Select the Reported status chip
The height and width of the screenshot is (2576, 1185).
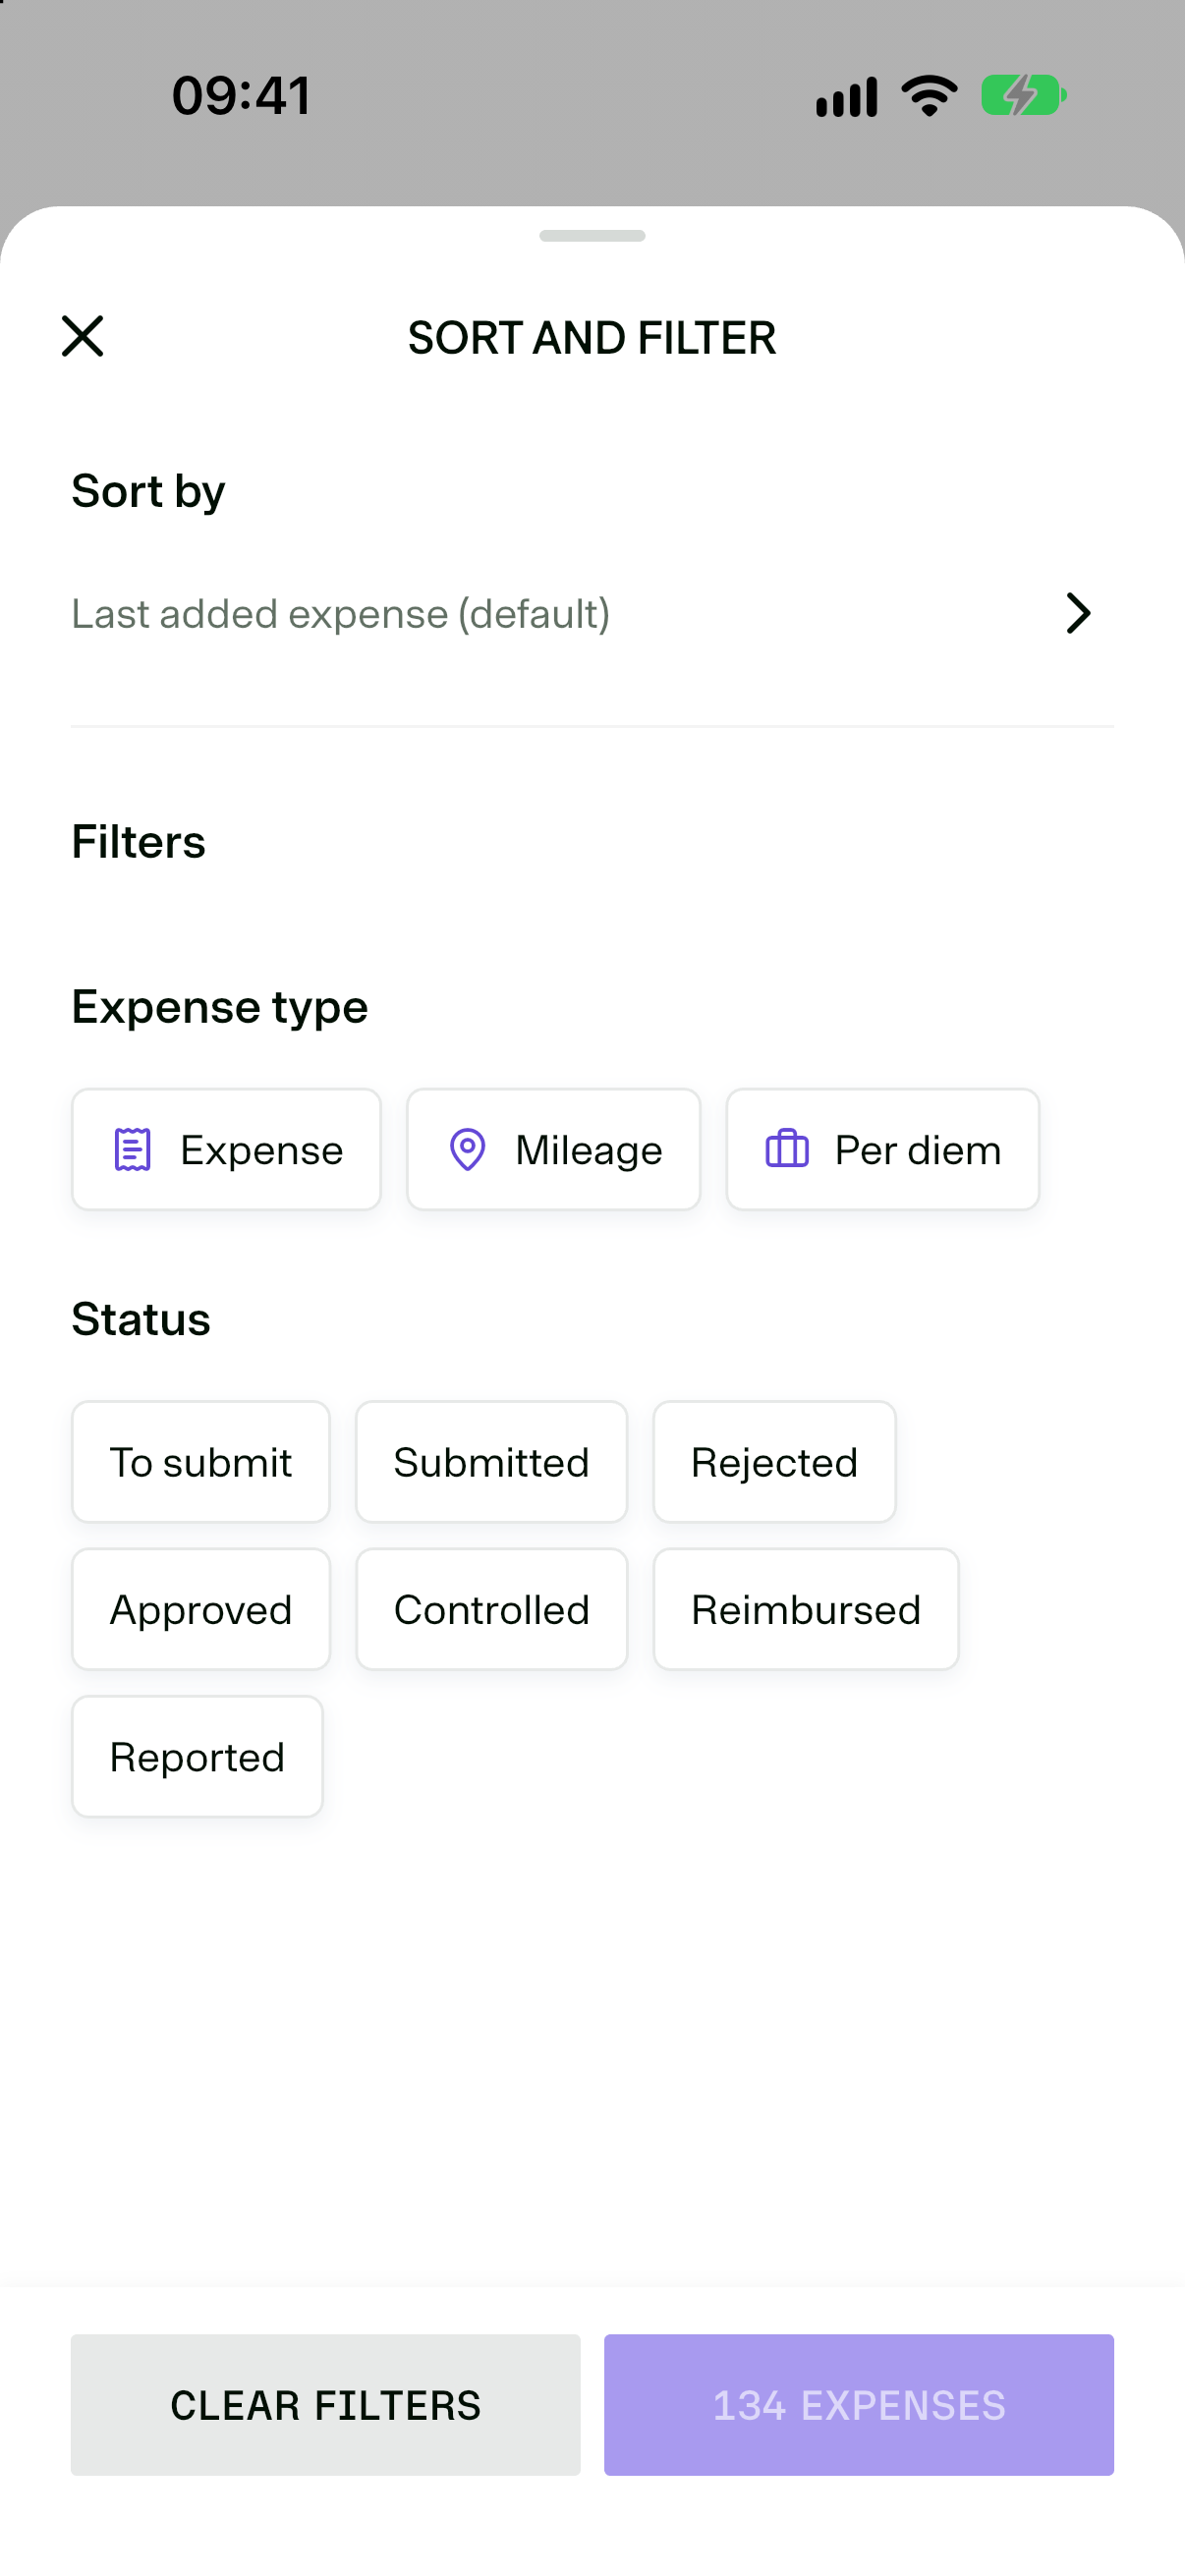tap(197, 1757)
